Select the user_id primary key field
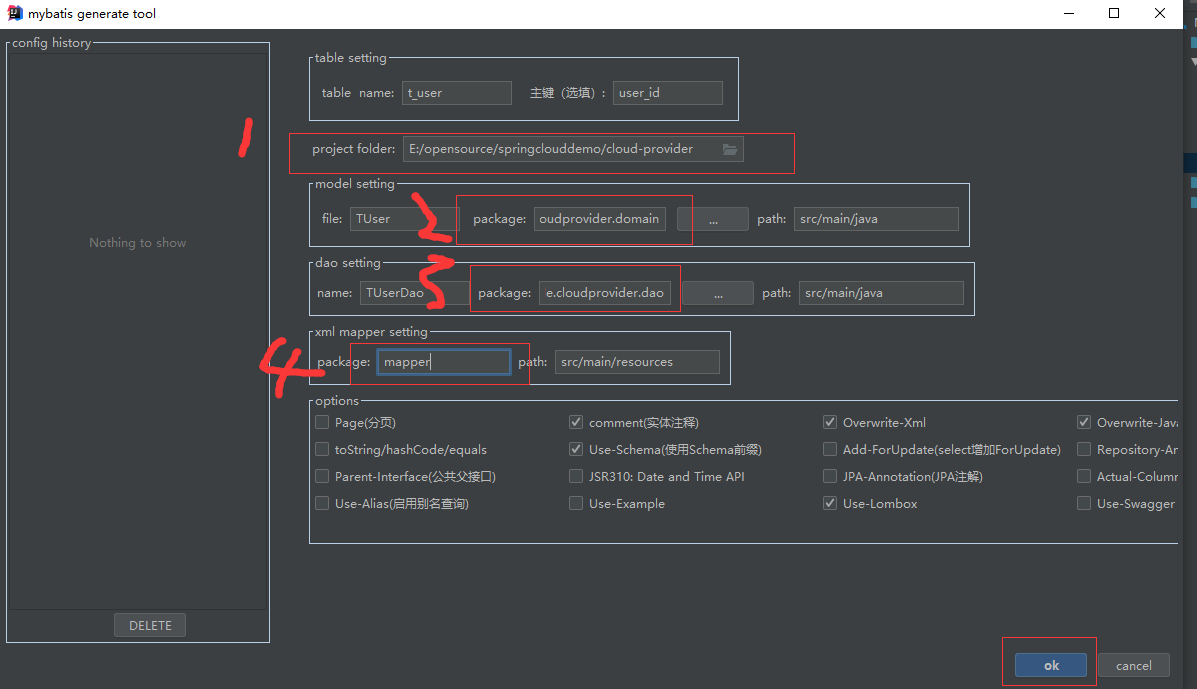This screenshot has height=689, width=1197. (x=667, y=92)
